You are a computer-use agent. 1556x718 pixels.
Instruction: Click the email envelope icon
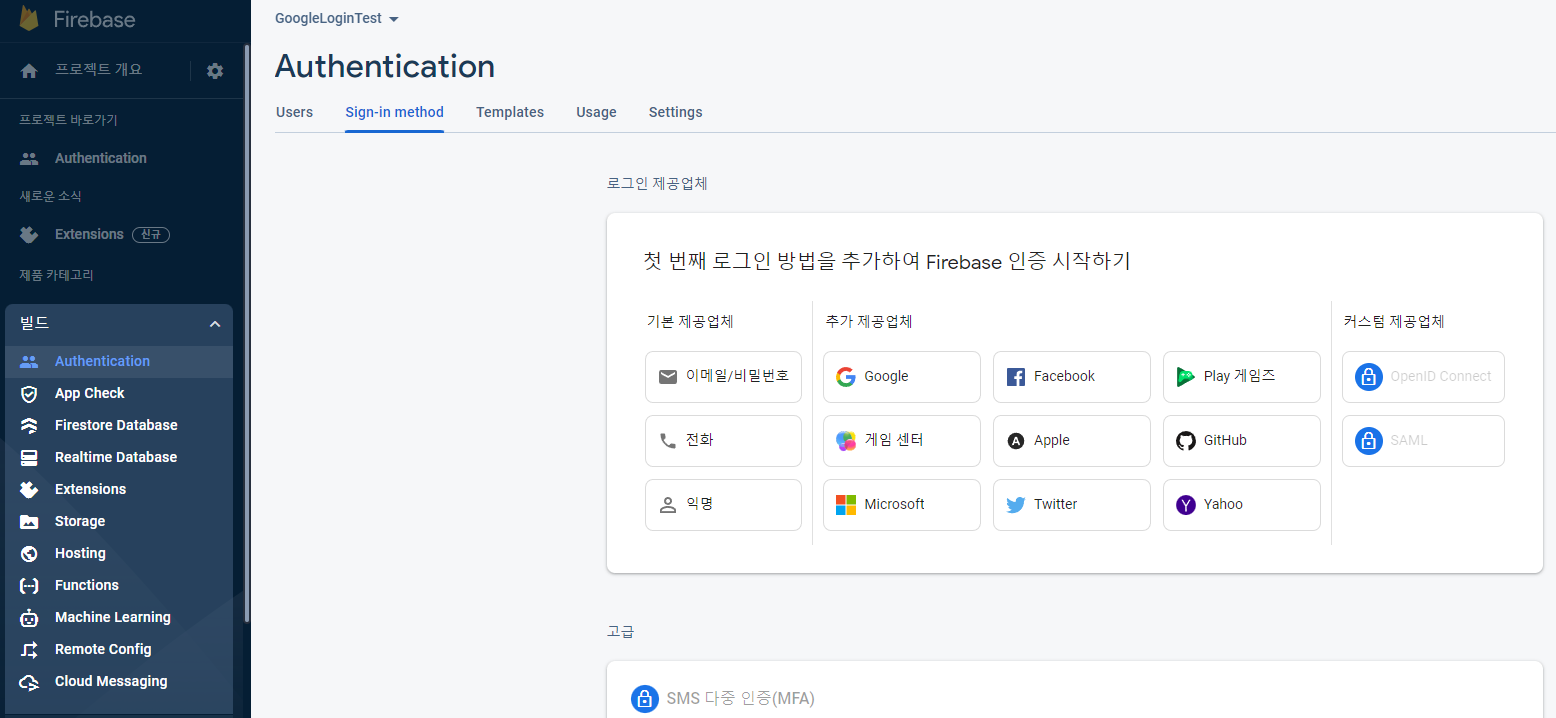(668, 377)
